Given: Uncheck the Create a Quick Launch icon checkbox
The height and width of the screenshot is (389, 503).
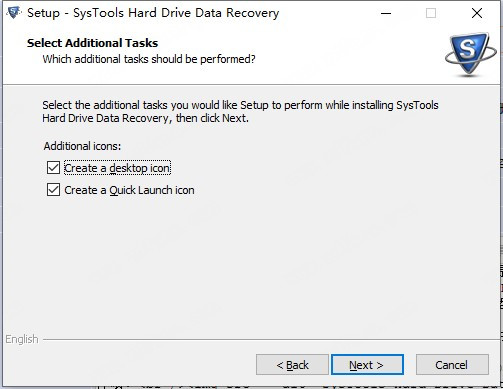Looking at the screenshot, I should [x=53, y=190].
